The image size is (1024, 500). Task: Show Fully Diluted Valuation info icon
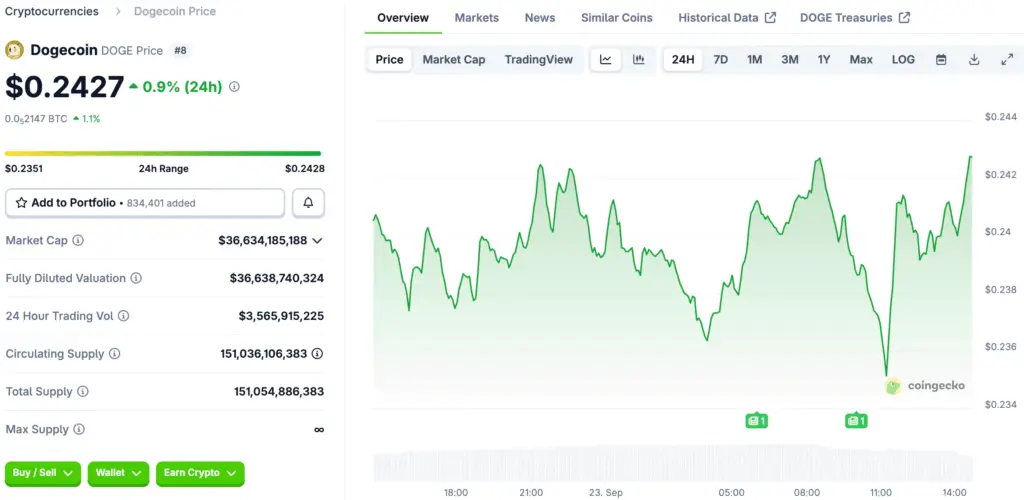(x=136, y=278)
